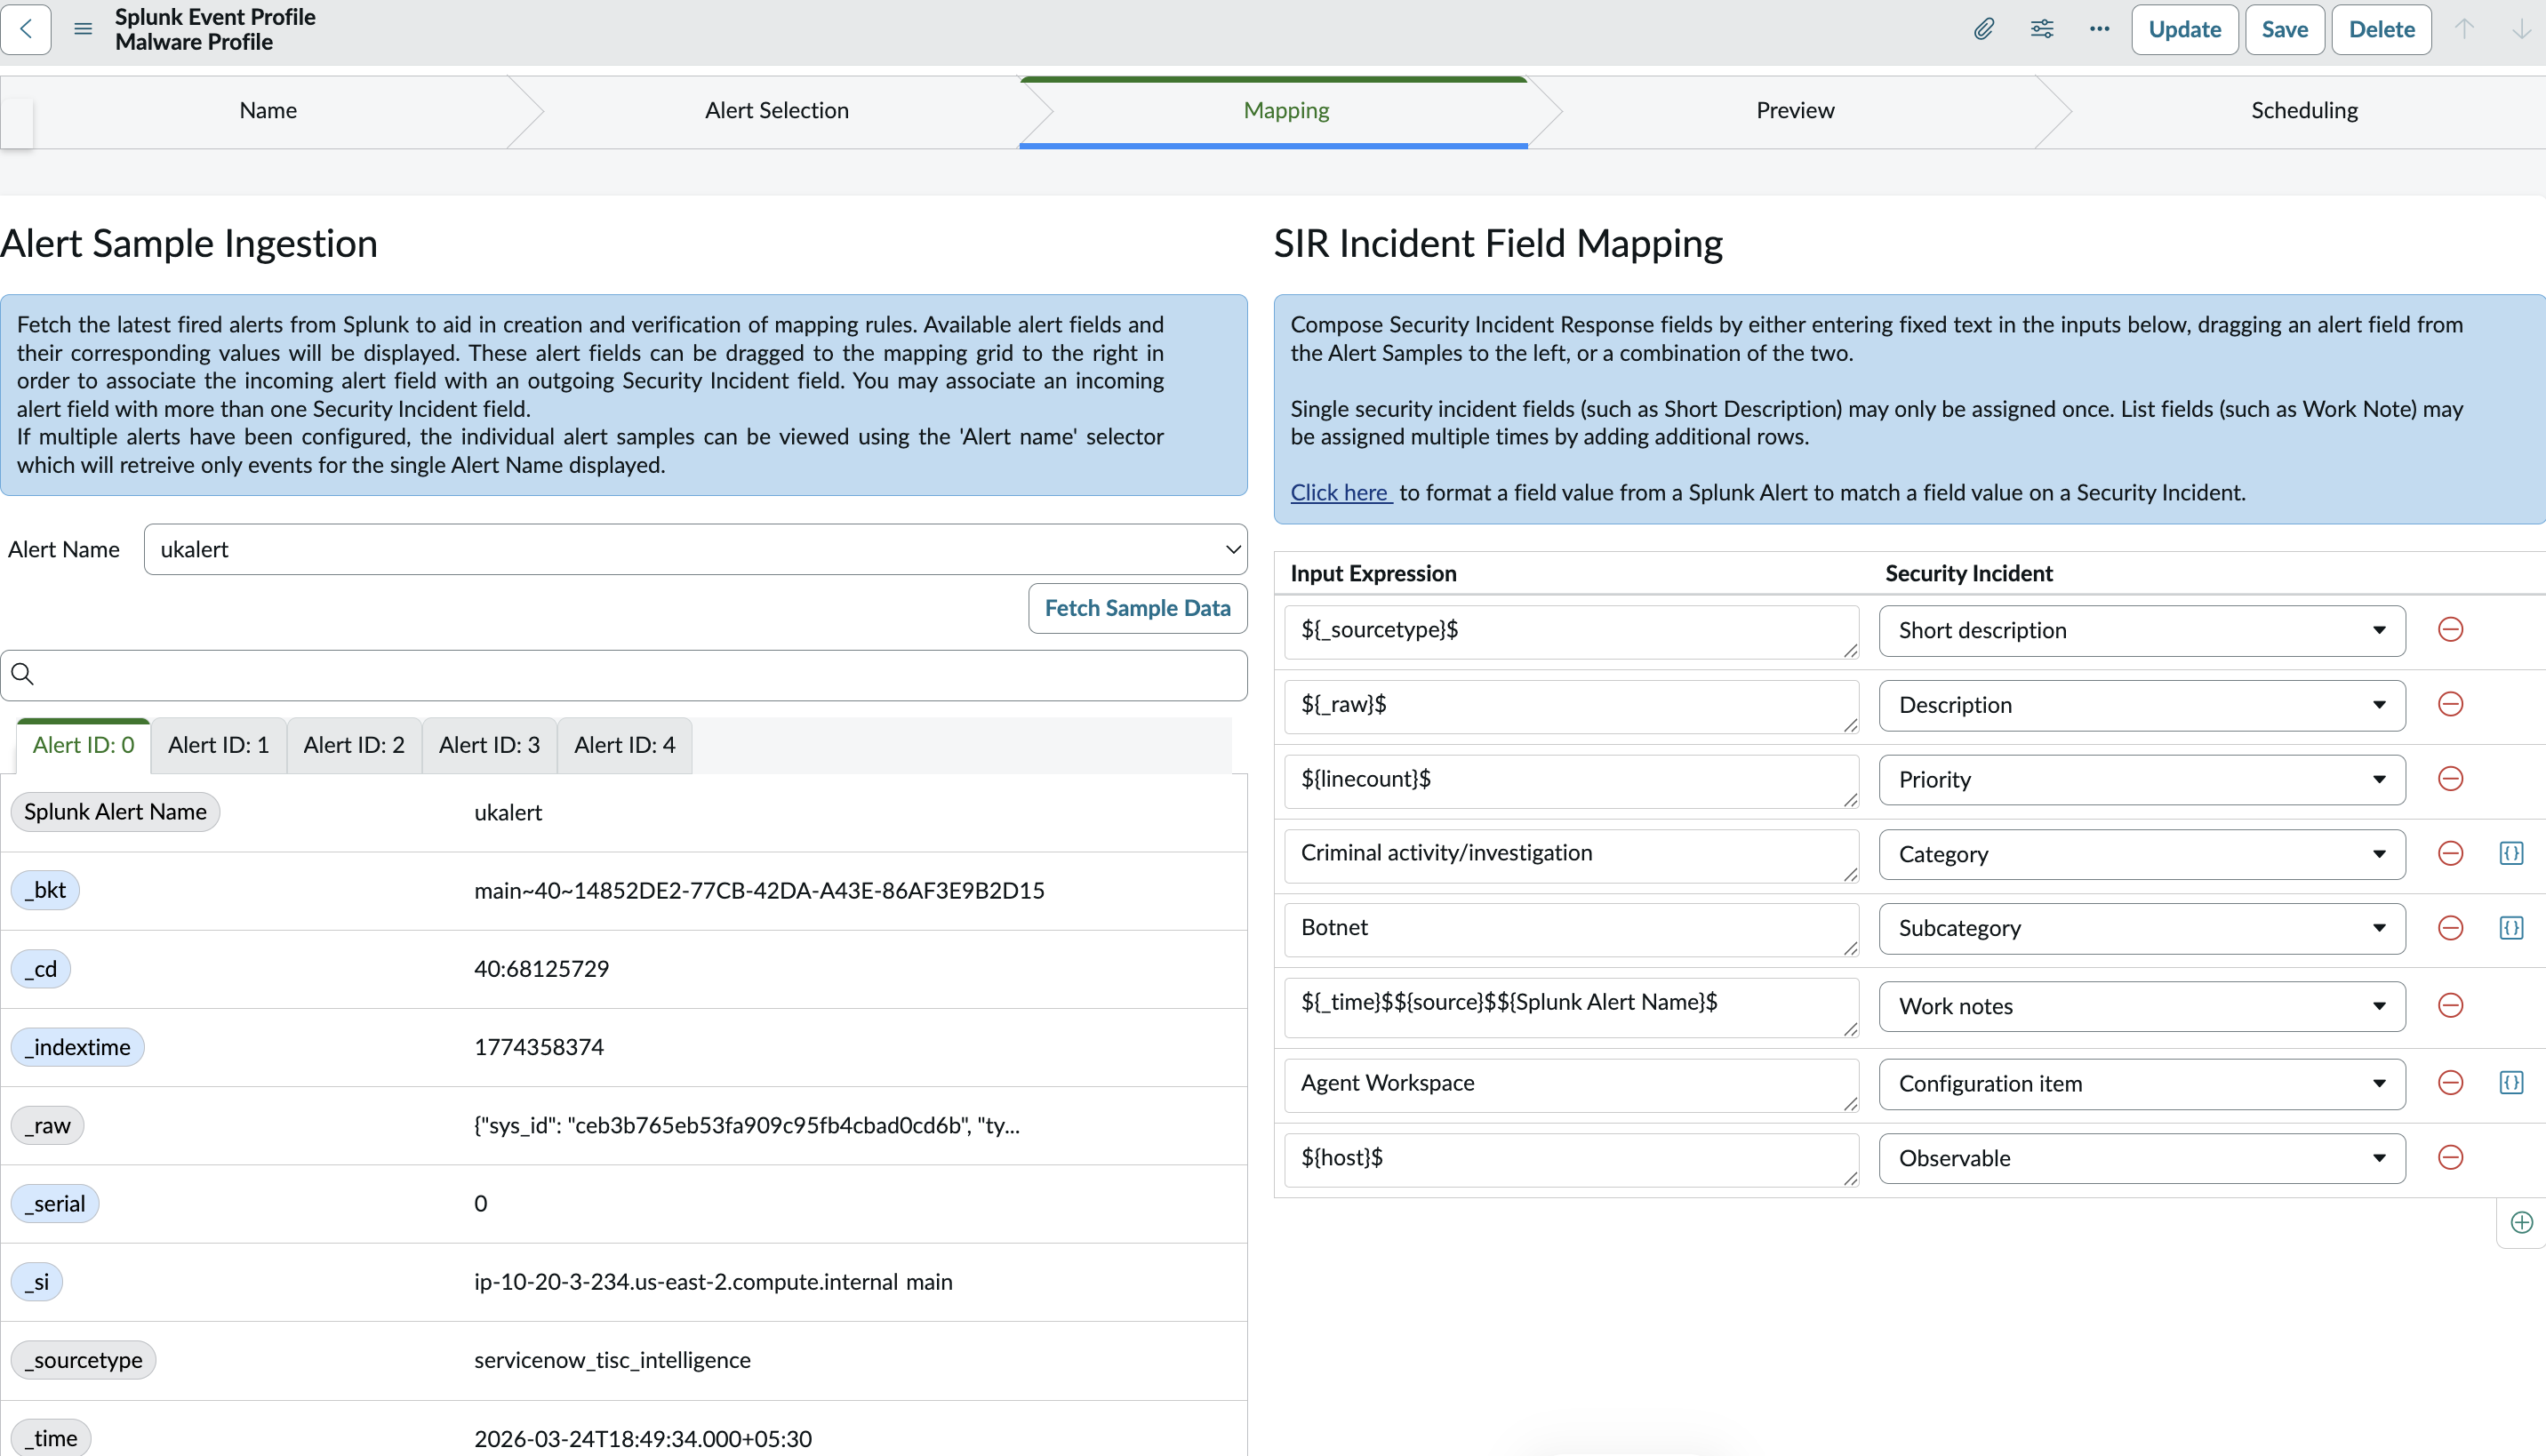Remove the Priority mapping row

pos(2450,779)
